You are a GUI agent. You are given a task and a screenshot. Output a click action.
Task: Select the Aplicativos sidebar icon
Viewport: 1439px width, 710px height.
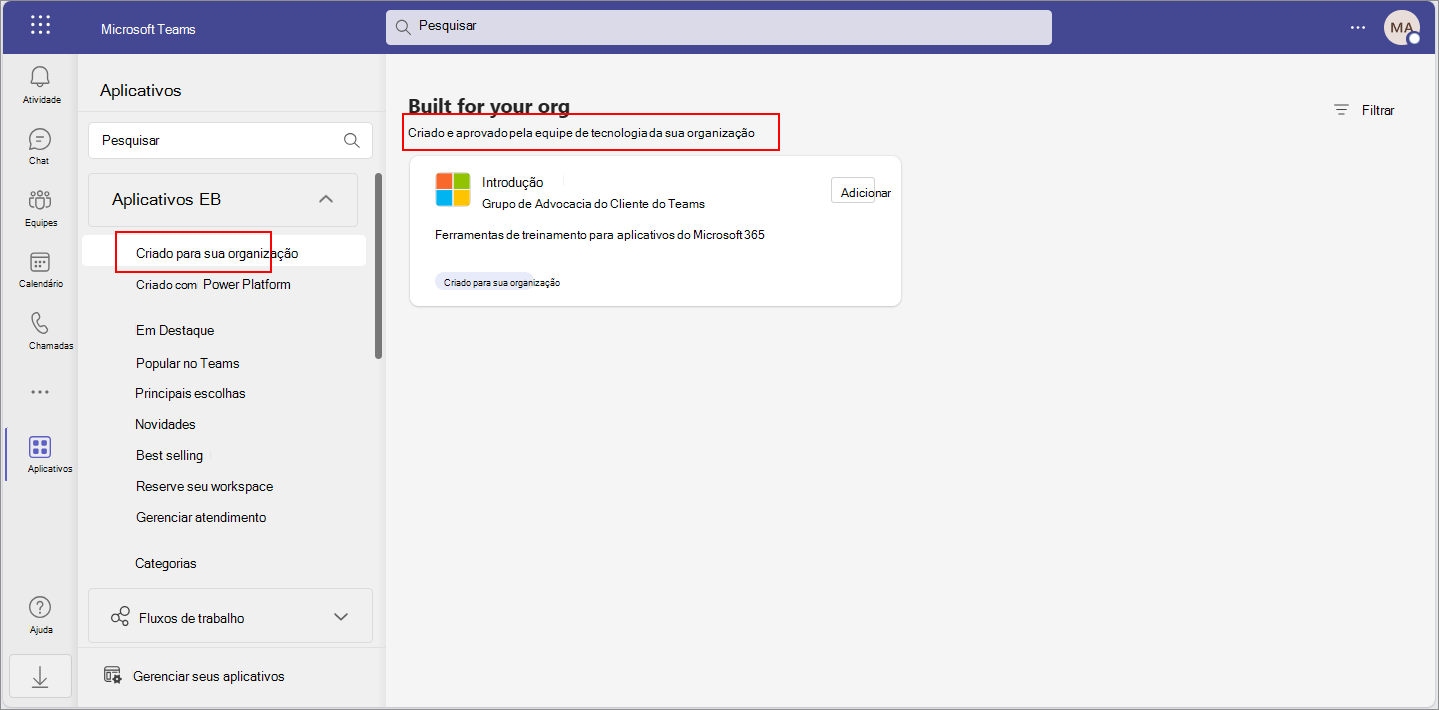click(40, 447)
